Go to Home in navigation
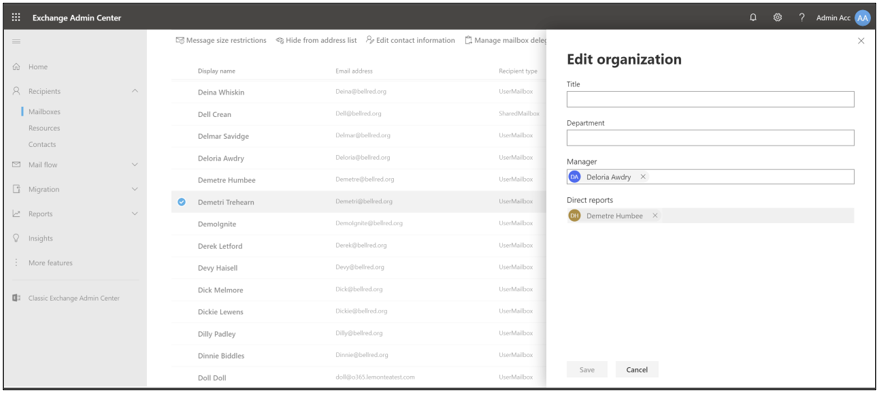 click(38, 67)
